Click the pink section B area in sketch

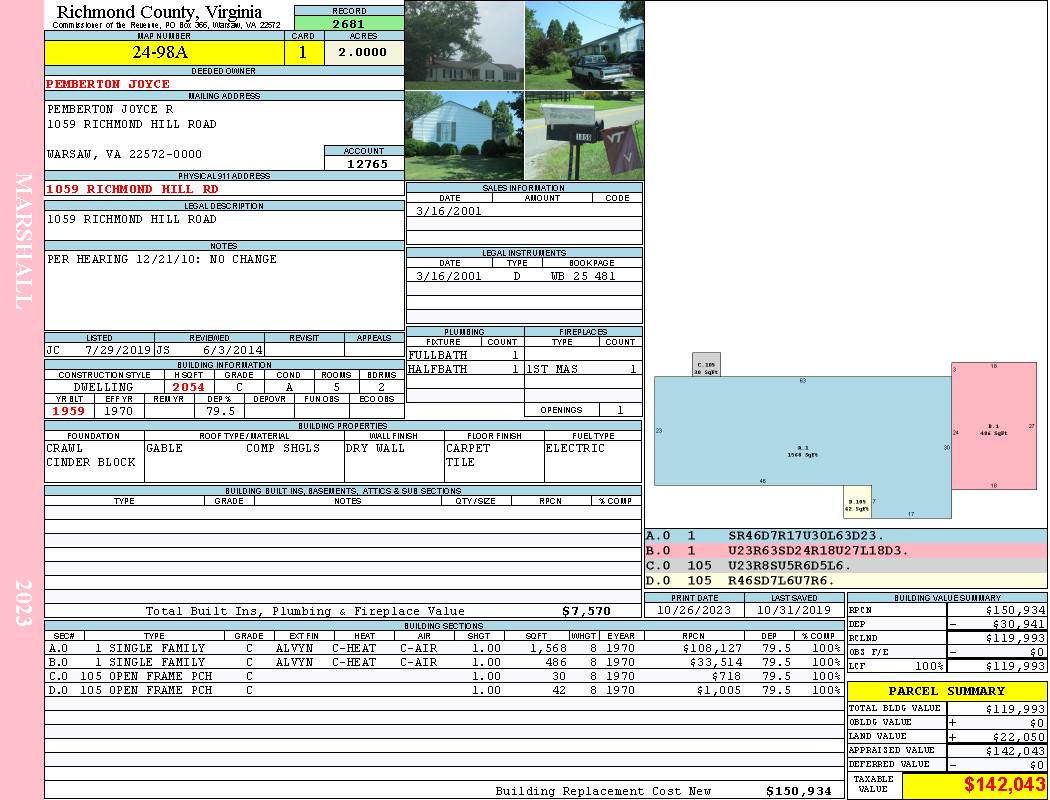992,426
